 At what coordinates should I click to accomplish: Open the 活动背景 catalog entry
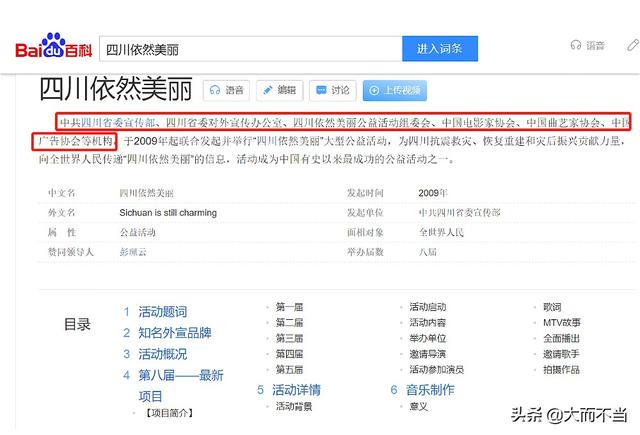[293, 406]
